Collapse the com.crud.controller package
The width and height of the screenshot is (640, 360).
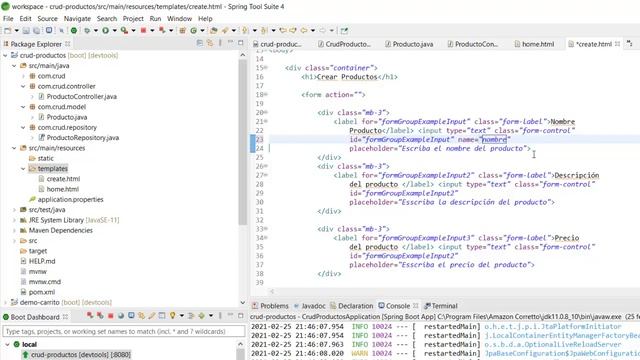(x=23, y=86)
